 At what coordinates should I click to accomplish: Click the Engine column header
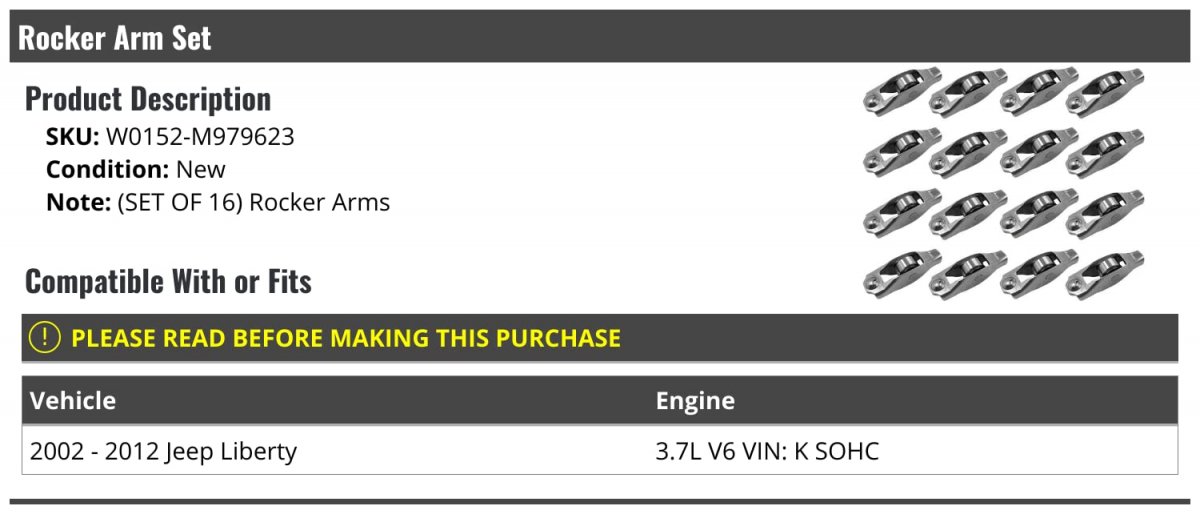coord(695,401)
